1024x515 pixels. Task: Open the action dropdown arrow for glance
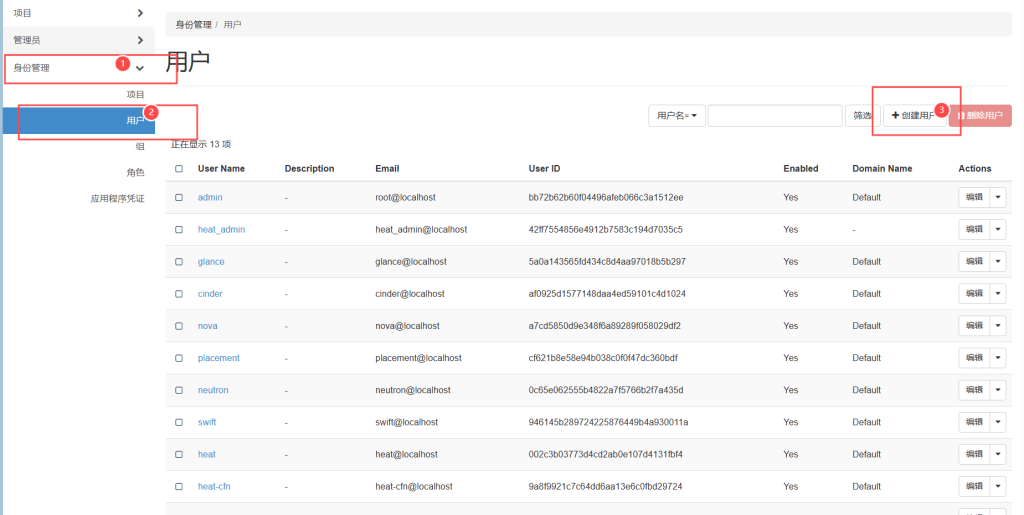pos(998,261)
